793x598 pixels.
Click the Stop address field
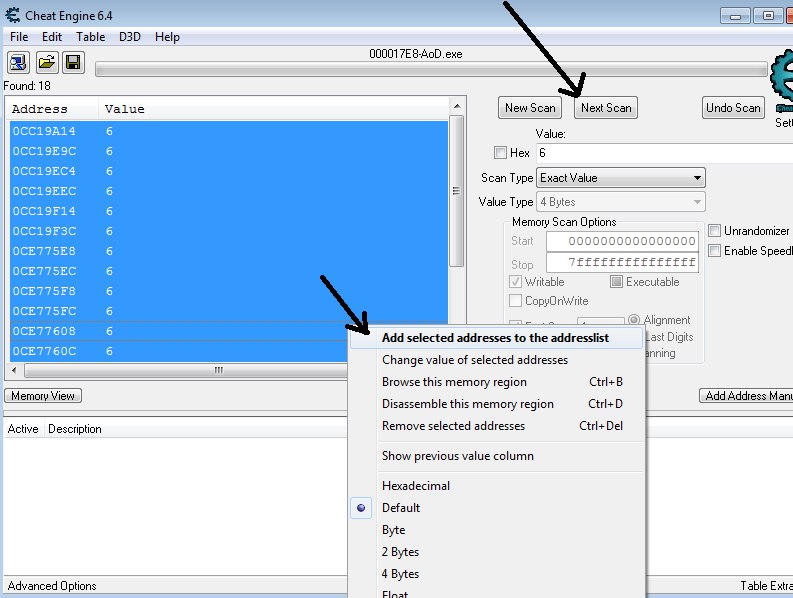point(623,262)
